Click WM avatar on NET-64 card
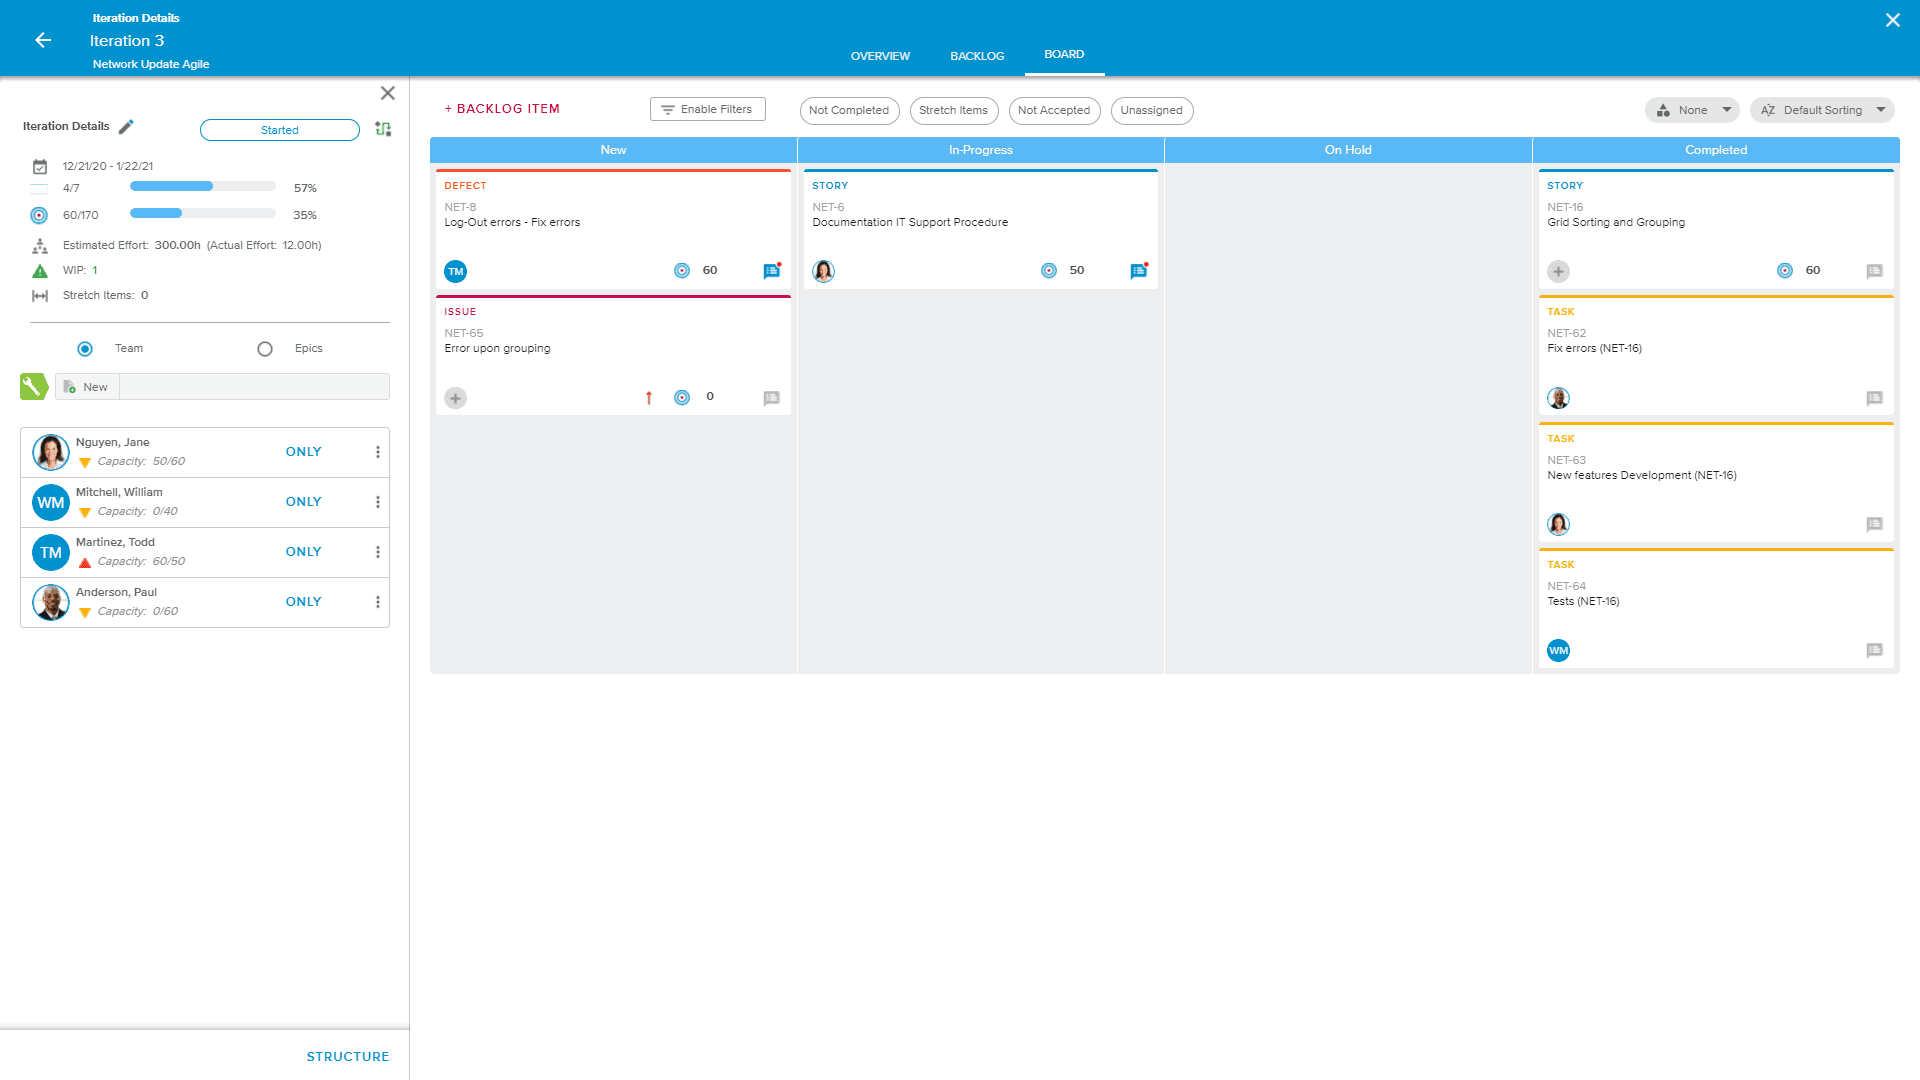Image resolution: width=1920 pixels, height=1080 pixels. click(1558, 650)
